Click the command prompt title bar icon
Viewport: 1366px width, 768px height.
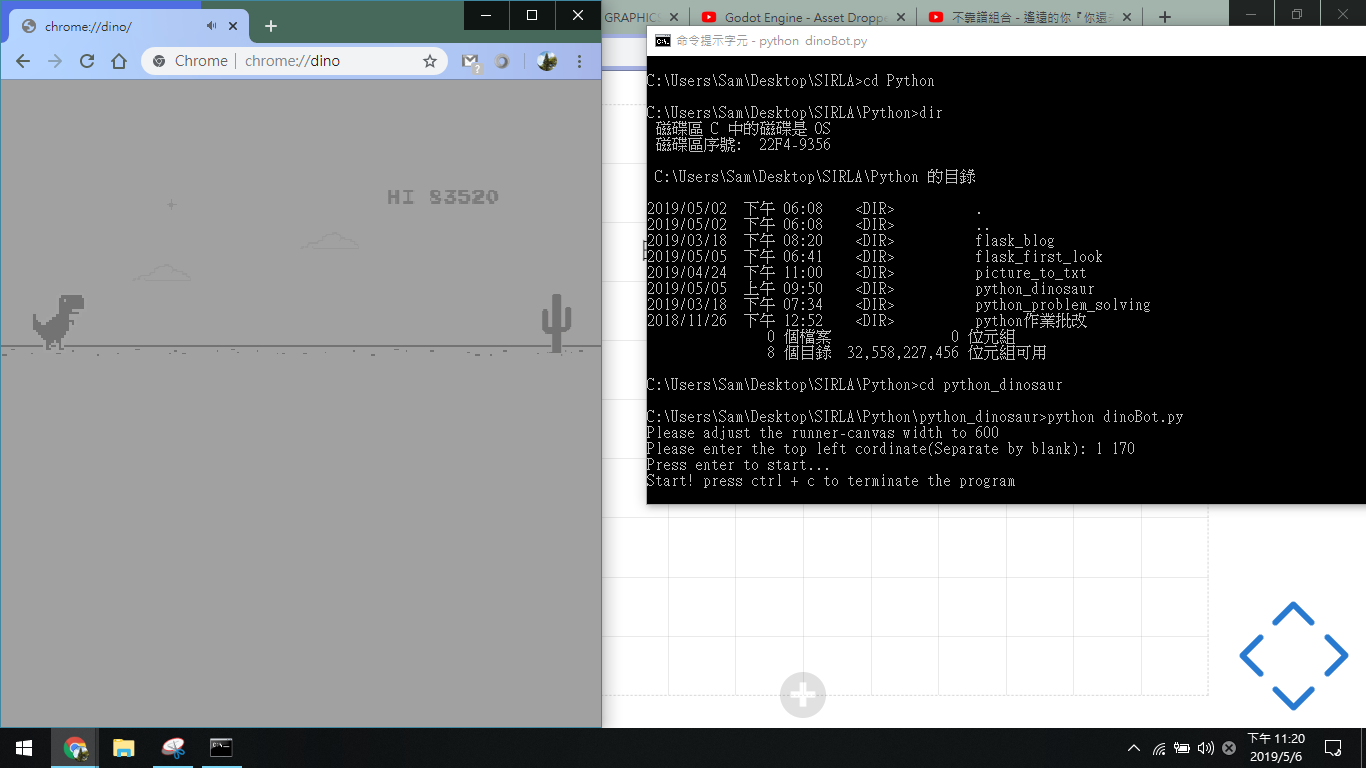663,41
